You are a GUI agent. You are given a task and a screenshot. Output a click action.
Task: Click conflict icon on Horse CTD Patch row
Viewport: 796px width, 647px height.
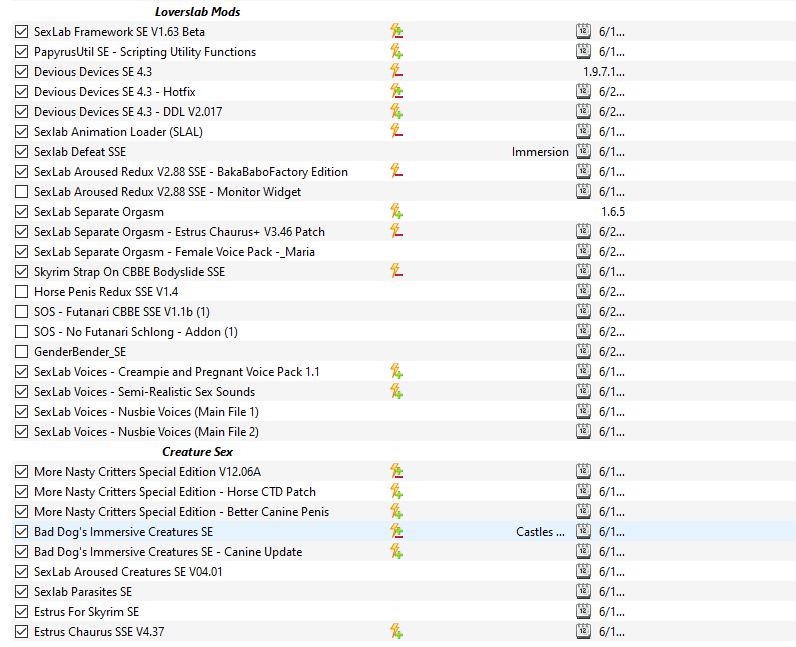(396, 492)
